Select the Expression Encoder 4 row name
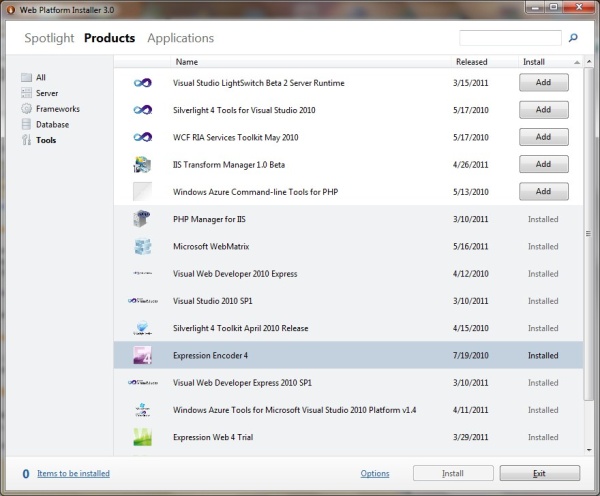The image size is (600, 496). (210, 356)
